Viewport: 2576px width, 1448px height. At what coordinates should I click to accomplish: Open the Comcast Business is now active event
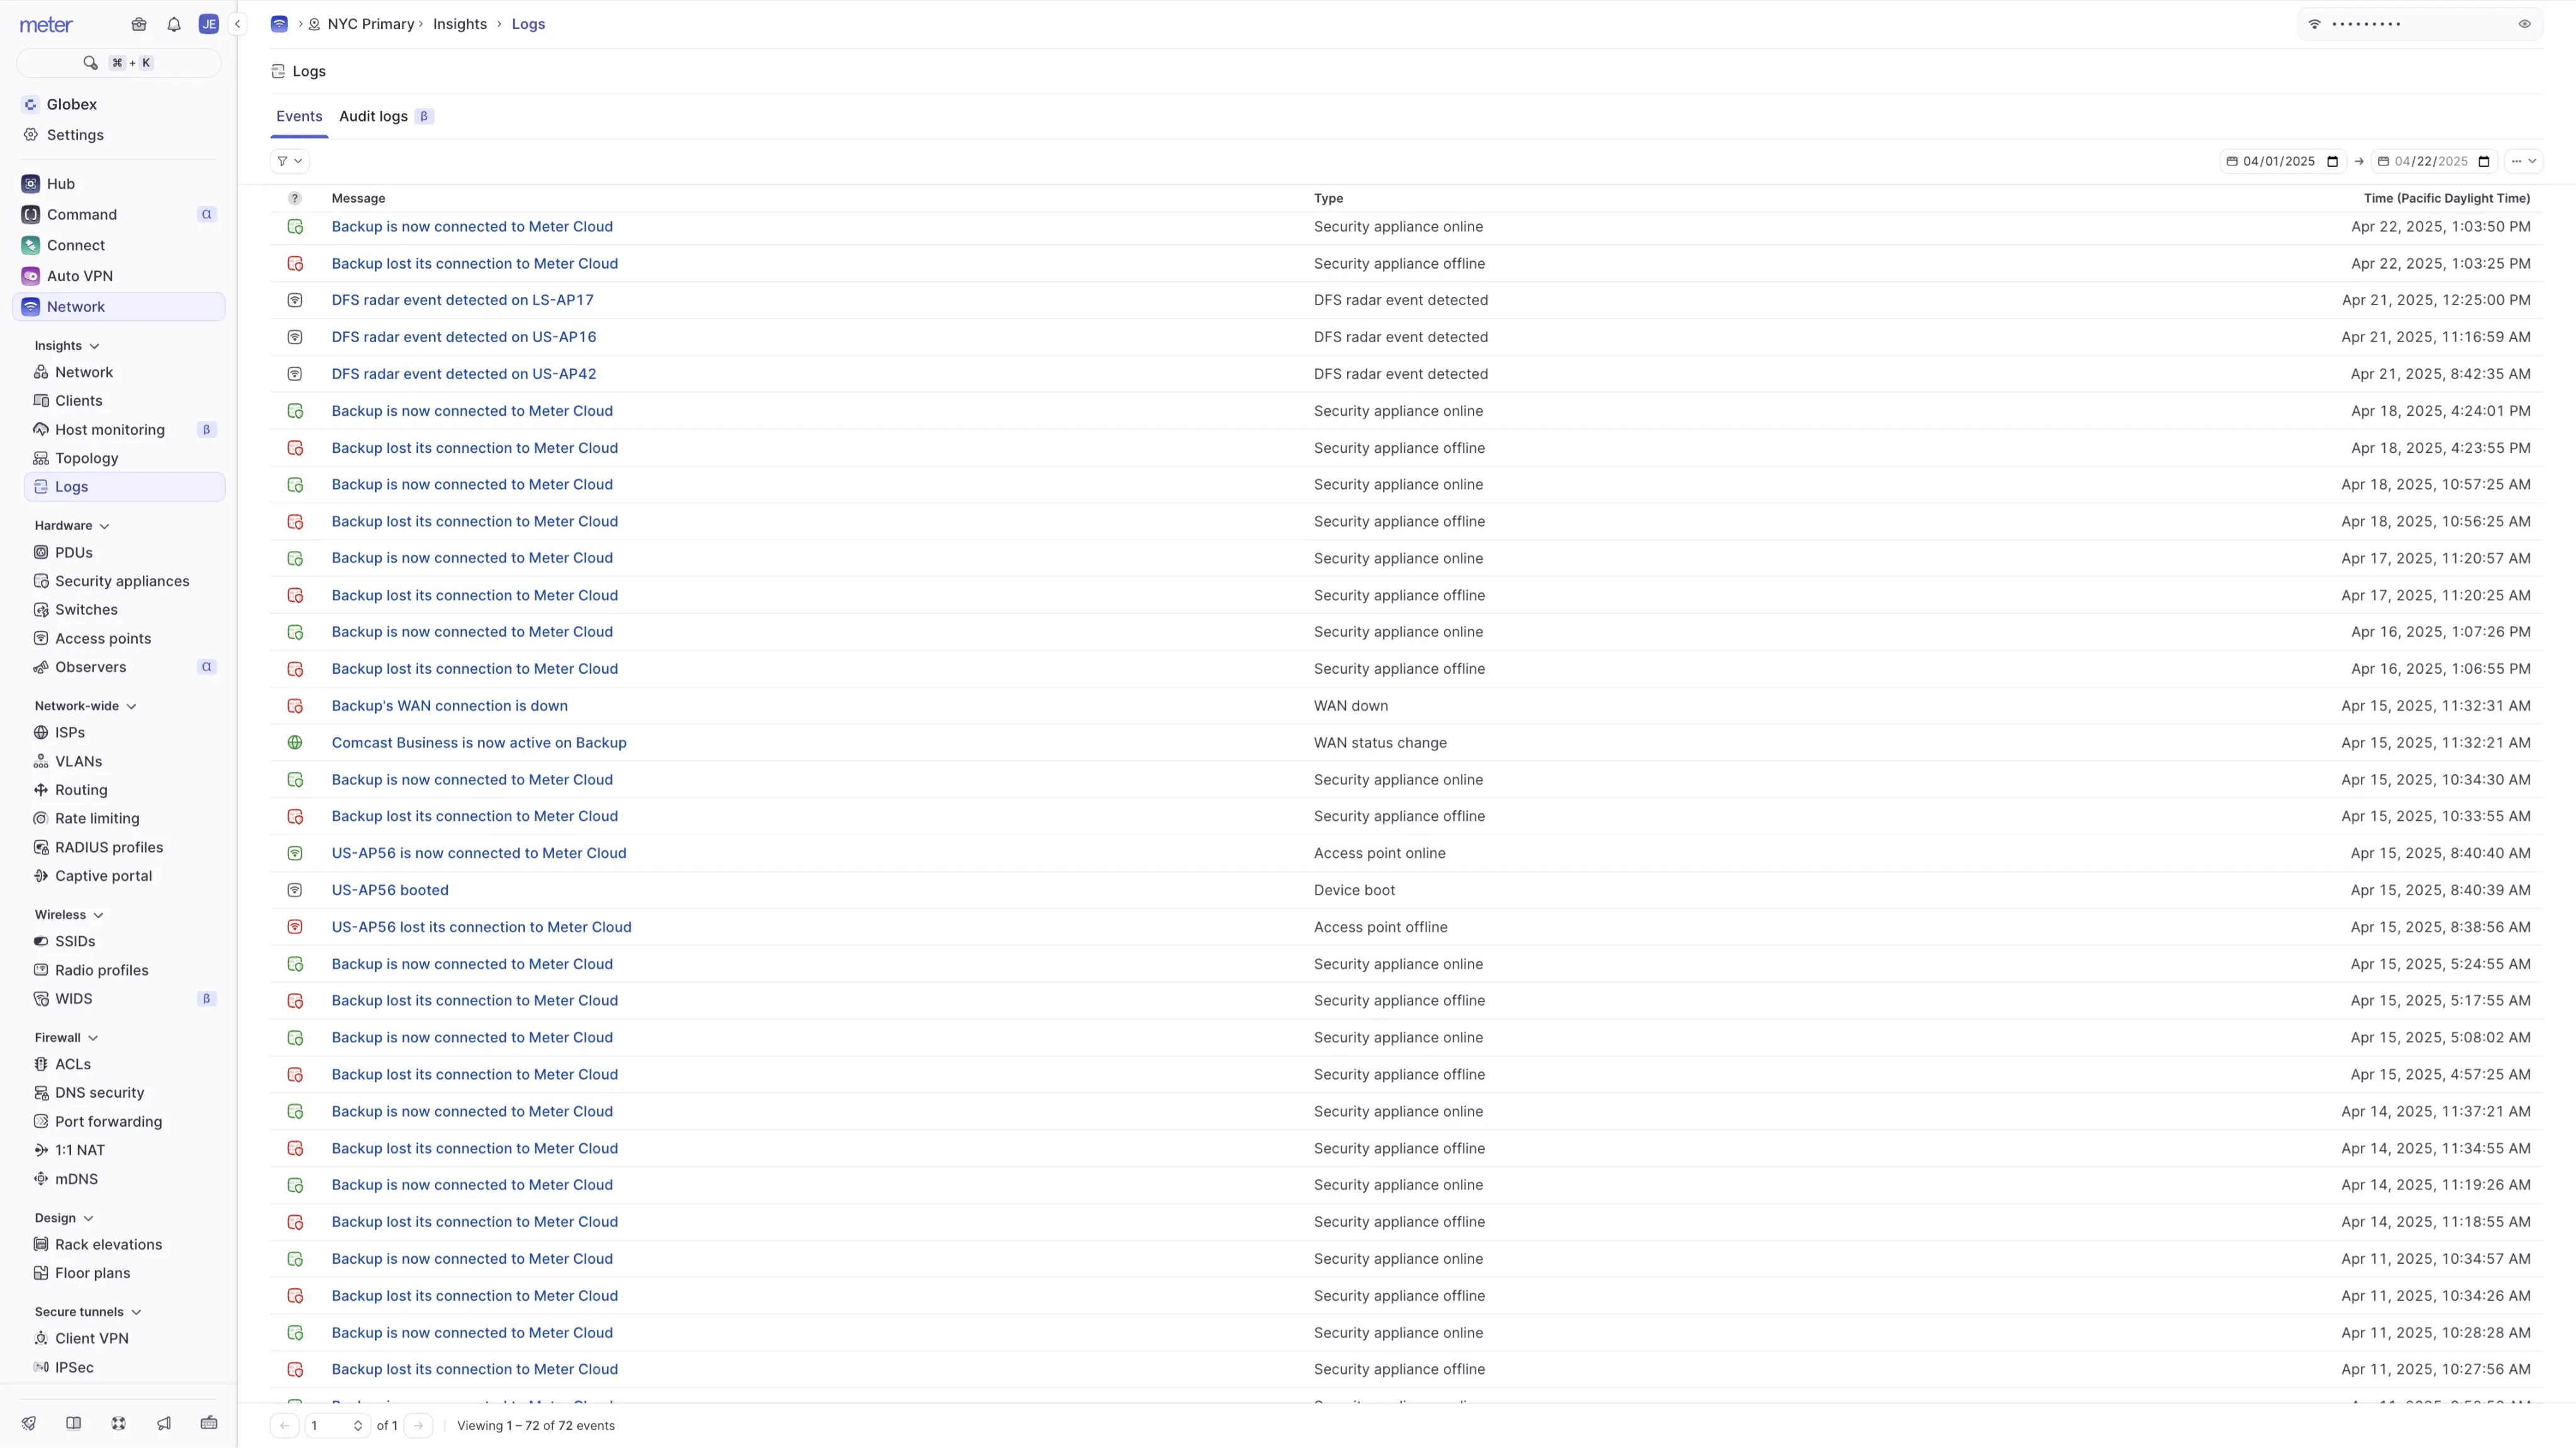point(479,743)
